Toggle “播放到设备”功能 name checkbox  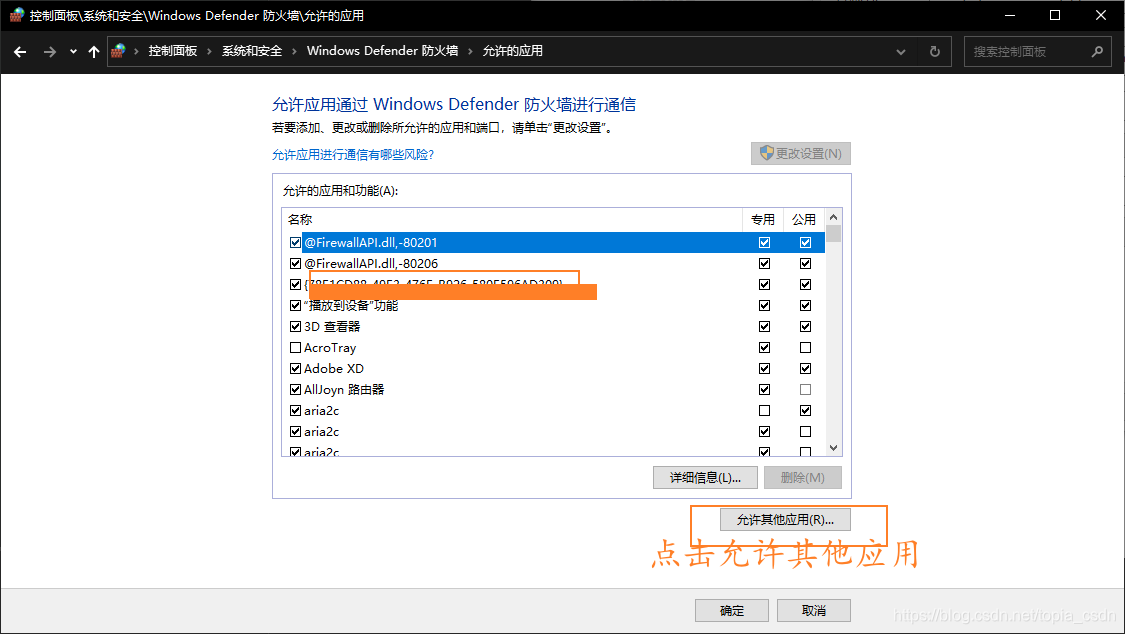point(295,306)
